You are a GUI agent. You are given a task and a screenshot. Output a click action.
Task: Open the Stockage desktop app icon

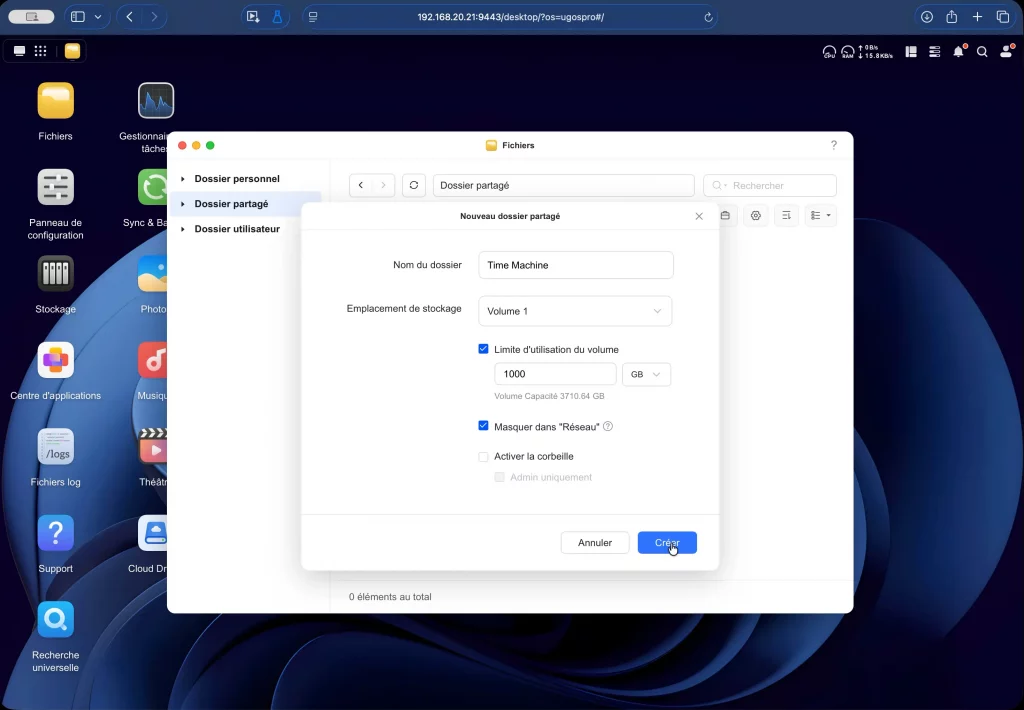55,274
